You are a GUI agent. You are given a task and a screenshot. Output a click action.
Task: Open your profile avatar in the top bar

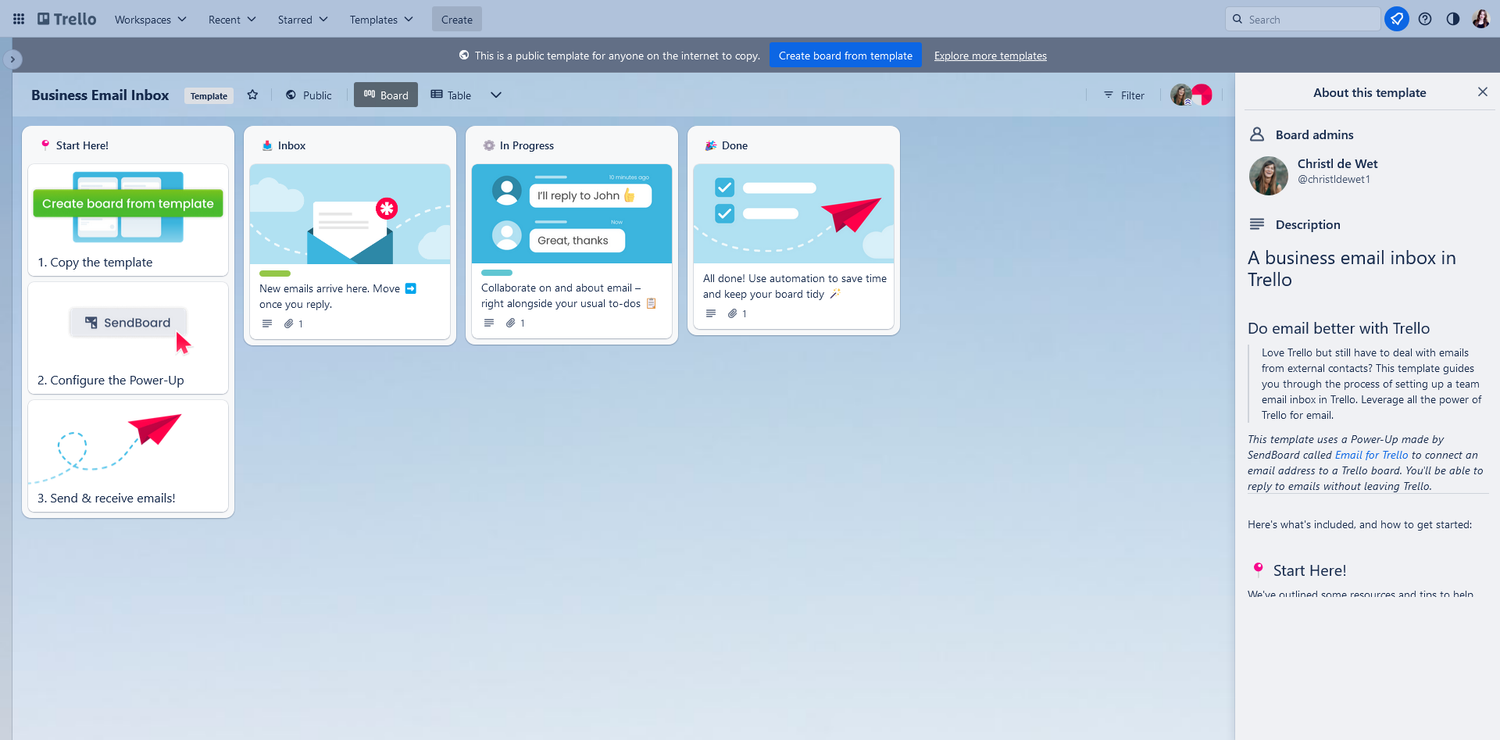coord(1481,18)
